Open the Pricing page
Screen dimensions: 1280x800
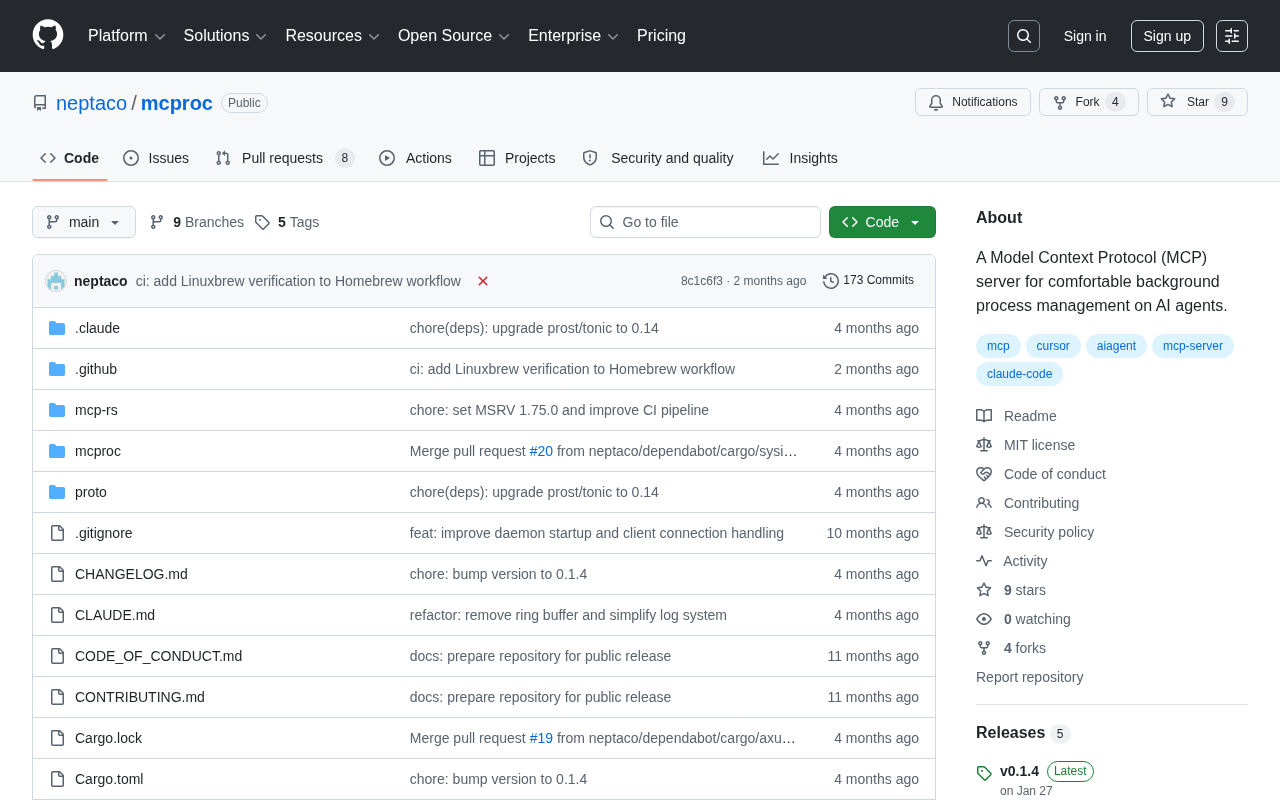(x=661, y=36)
